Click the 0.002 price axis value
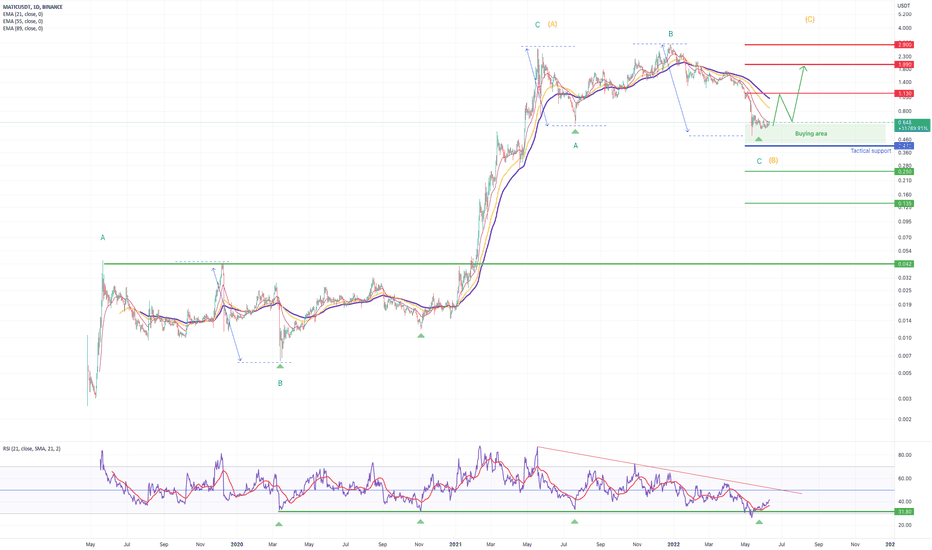The height and width of the screenshot is (550, 932). 905,420
